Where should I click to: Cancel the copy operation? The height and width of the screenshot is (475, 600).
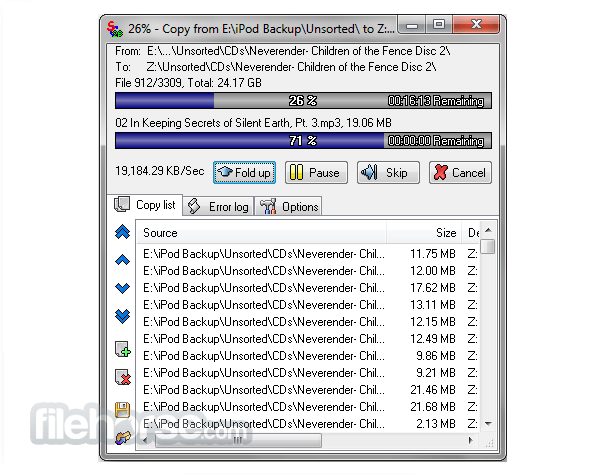point(460,173)
